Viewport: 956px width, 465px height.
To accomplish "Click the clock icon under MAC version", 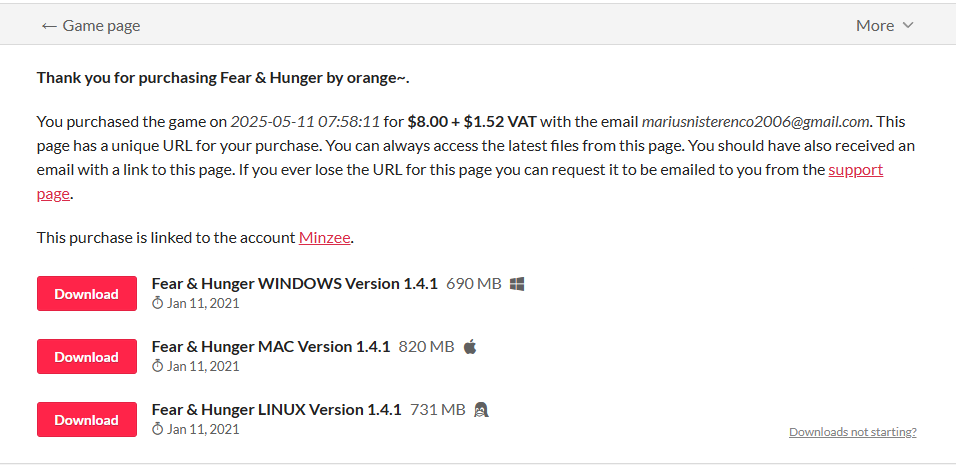I will [x=157, y=366].
